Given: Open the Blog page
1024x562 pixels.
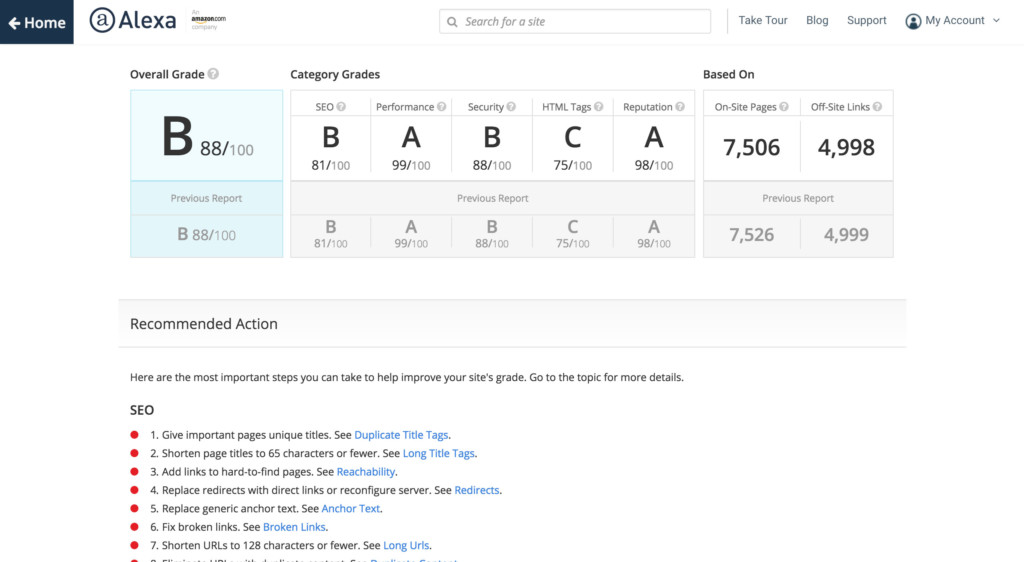Looking at the screenshot, I should 817,20.
